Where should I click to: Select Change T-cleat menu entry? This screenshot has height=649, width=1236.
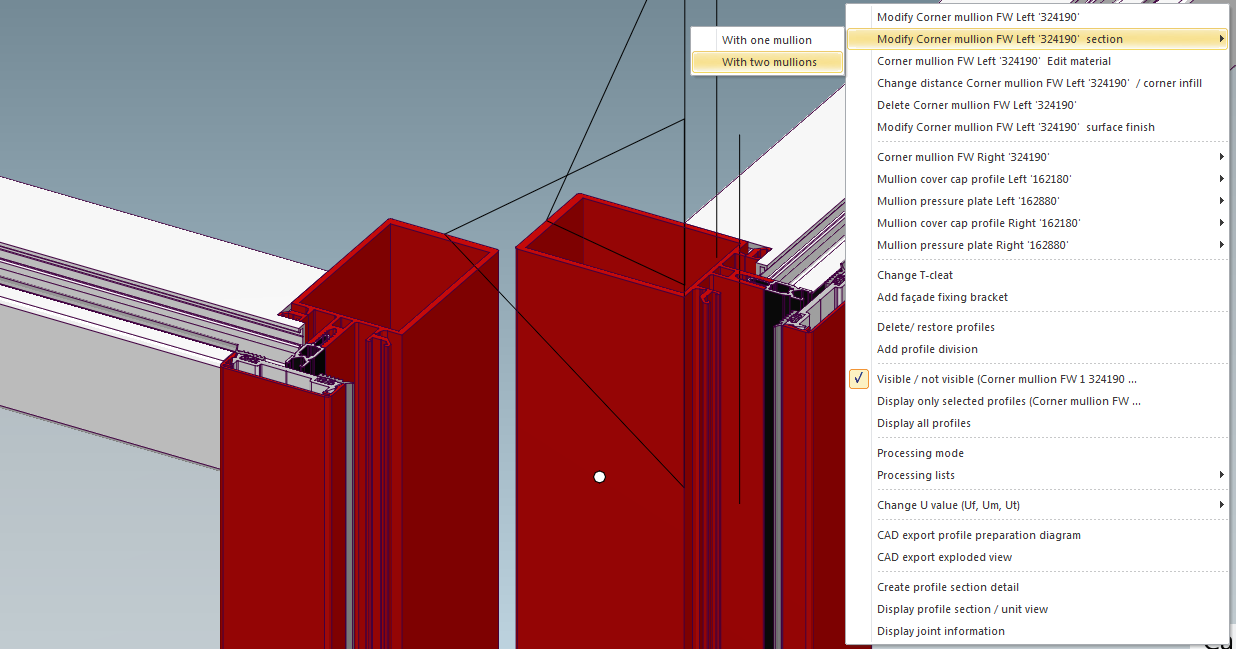(914, 275)
